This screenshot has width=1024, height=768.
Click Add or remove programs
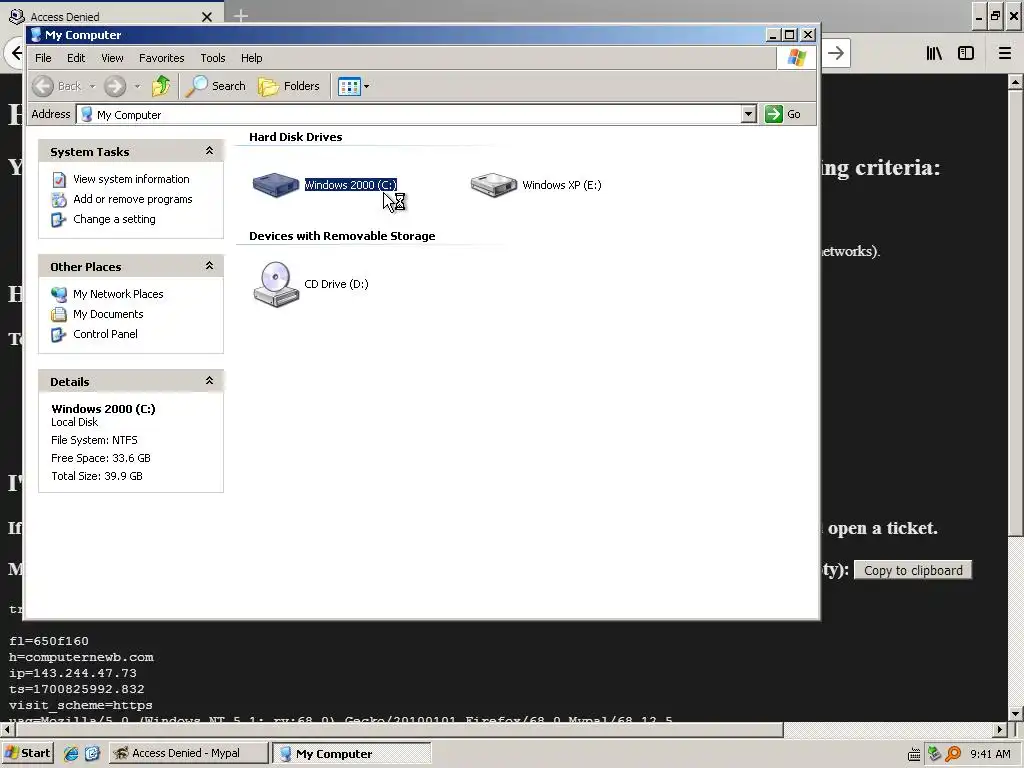(133, 199)
